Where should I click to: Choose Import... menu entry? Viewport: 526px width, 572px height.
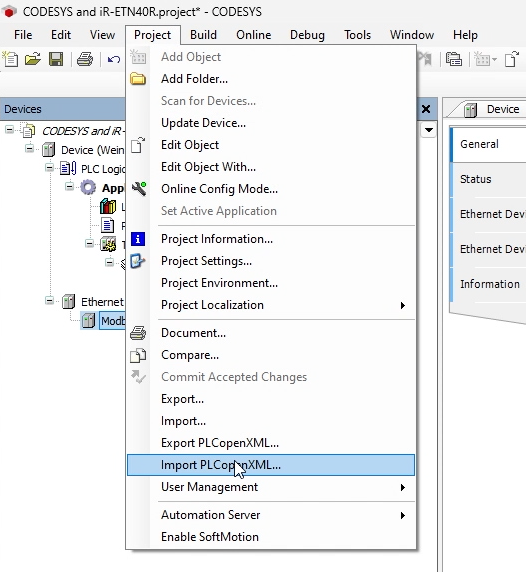click(x=271, y=421)
